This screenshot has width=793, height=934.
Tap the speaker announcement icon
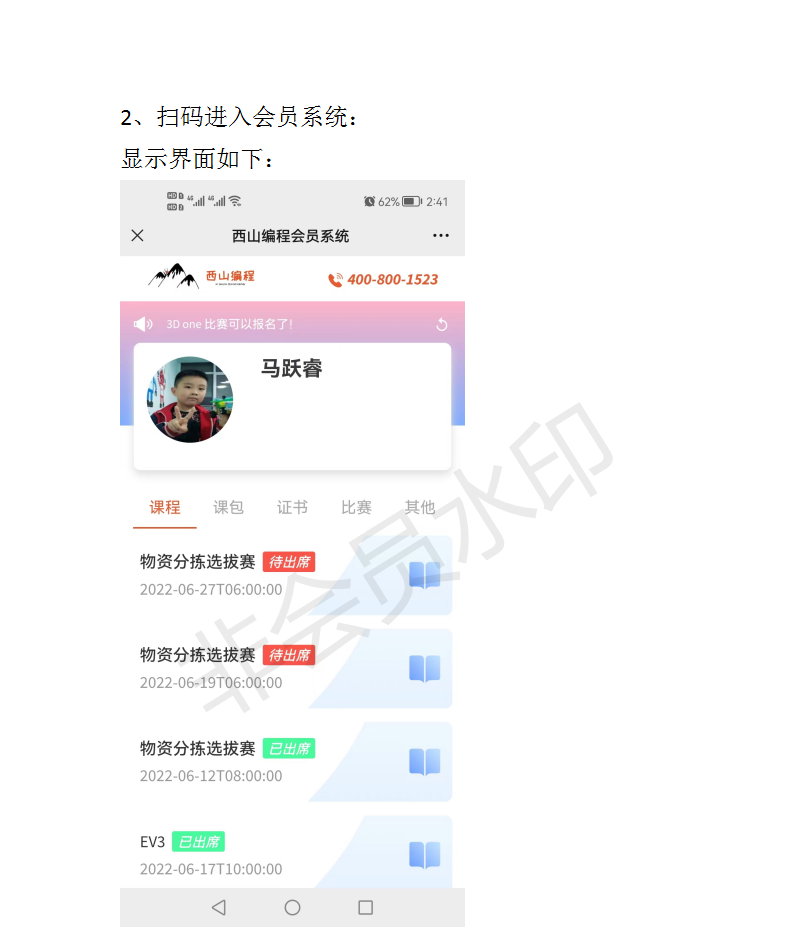(x=143, y=324)
